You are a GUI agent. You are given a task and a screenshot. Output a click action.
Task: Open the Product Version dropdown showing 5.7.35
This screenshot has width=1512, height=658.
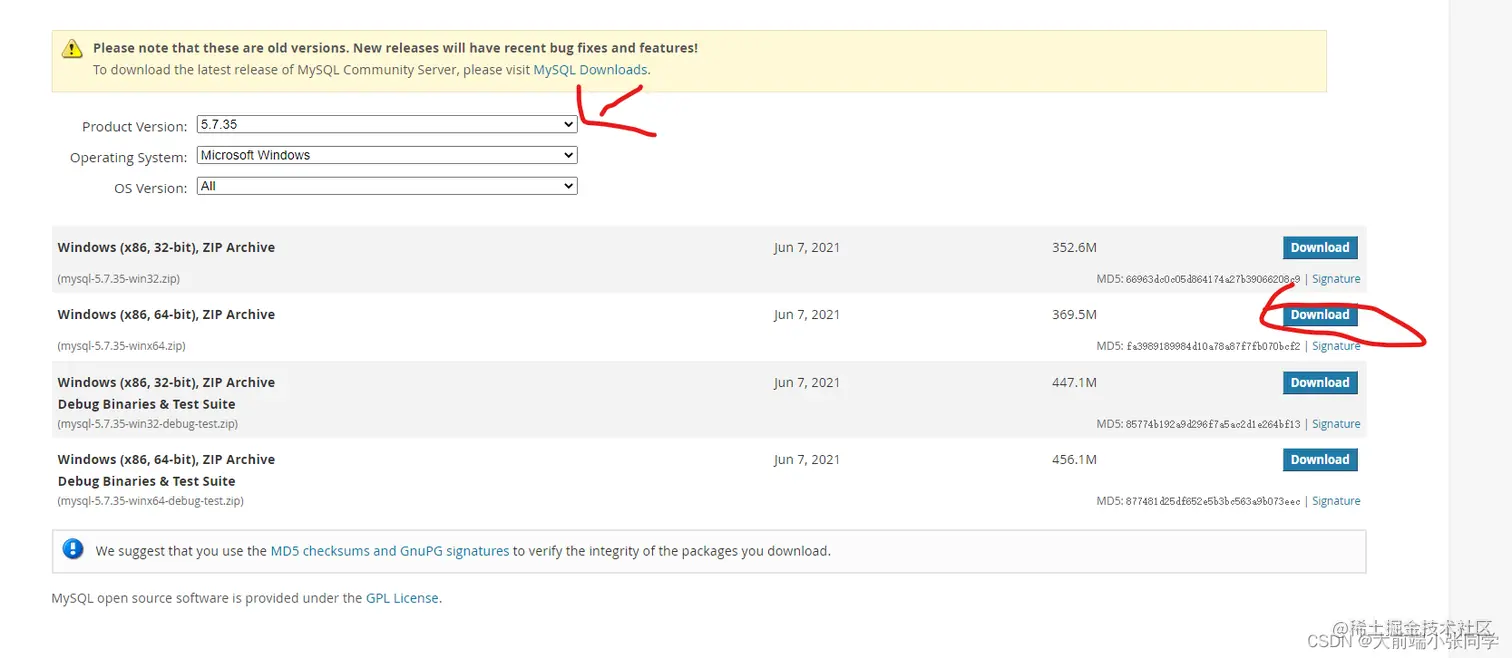(x=387, y=125)
